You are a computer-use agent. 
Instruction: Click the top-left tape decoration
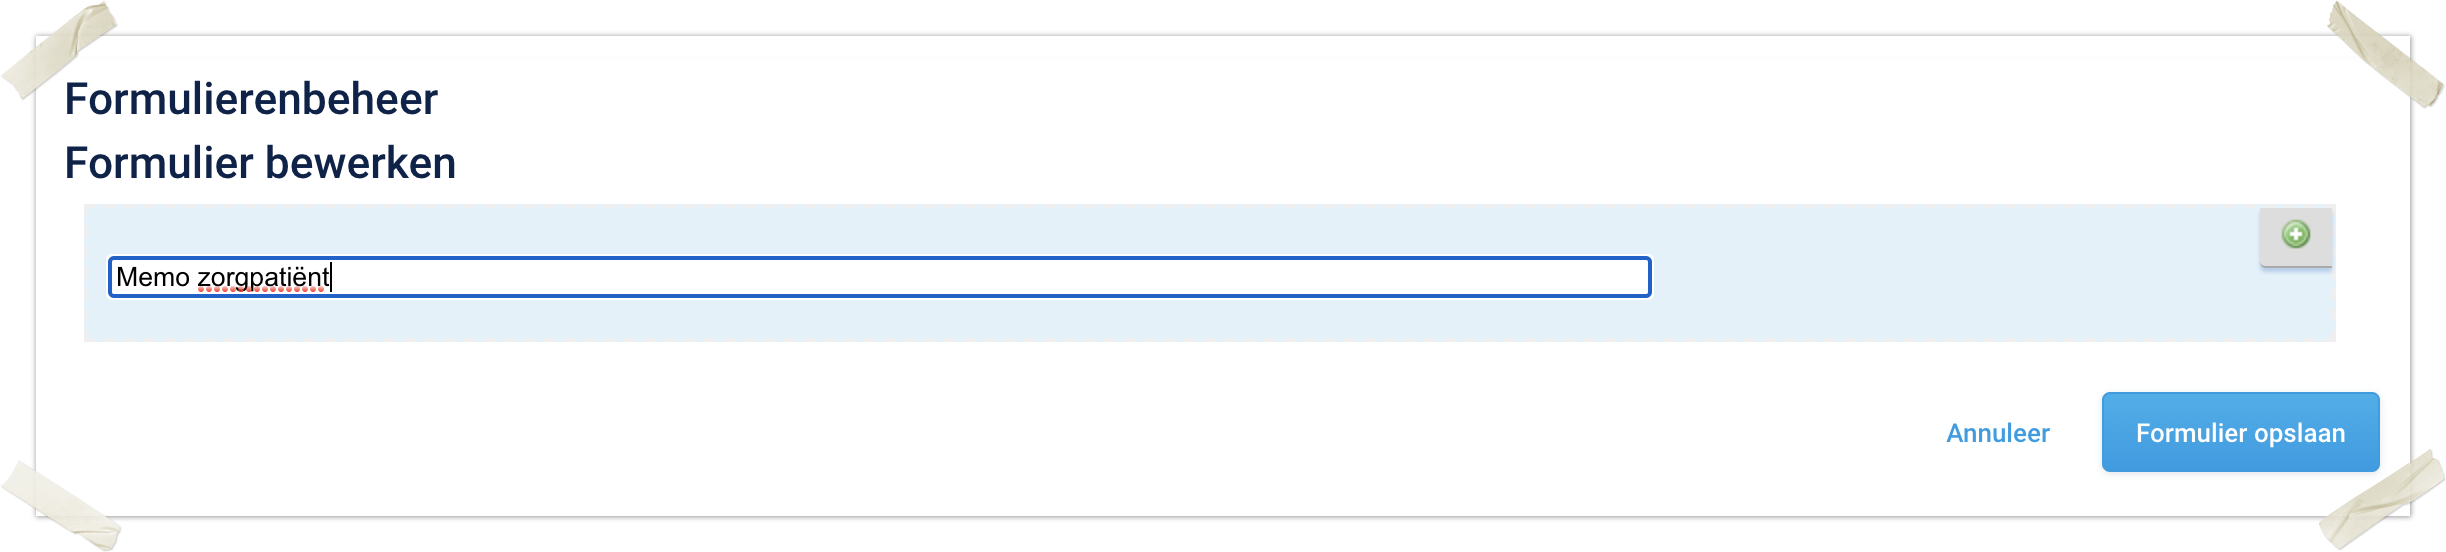coord(60,50)
